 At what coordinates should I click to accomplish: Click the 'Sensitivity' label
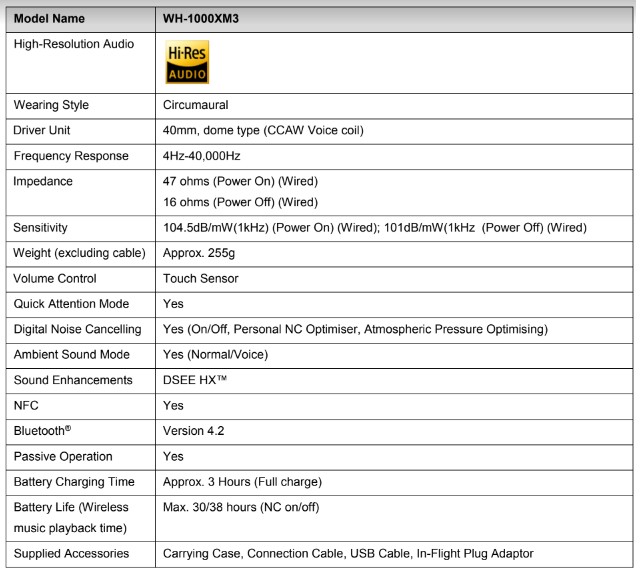pyautogui.click(x=40, y=228)
